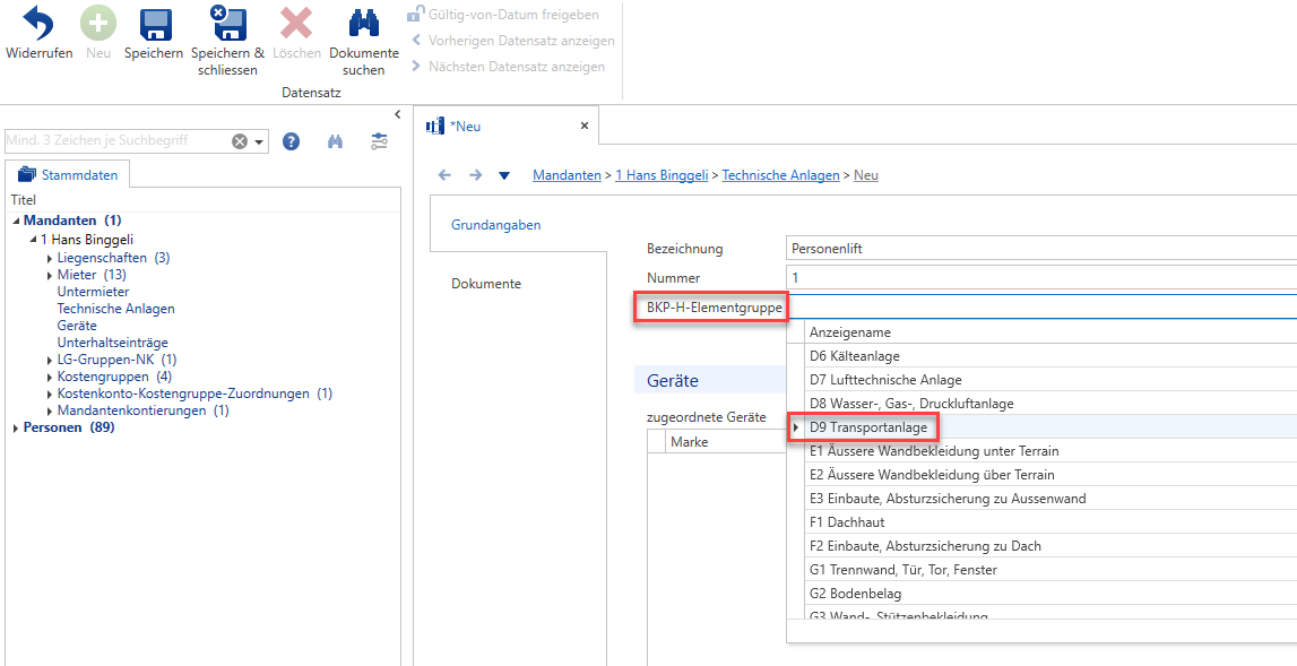Click the green Neu plus icon

click(98, 23)
